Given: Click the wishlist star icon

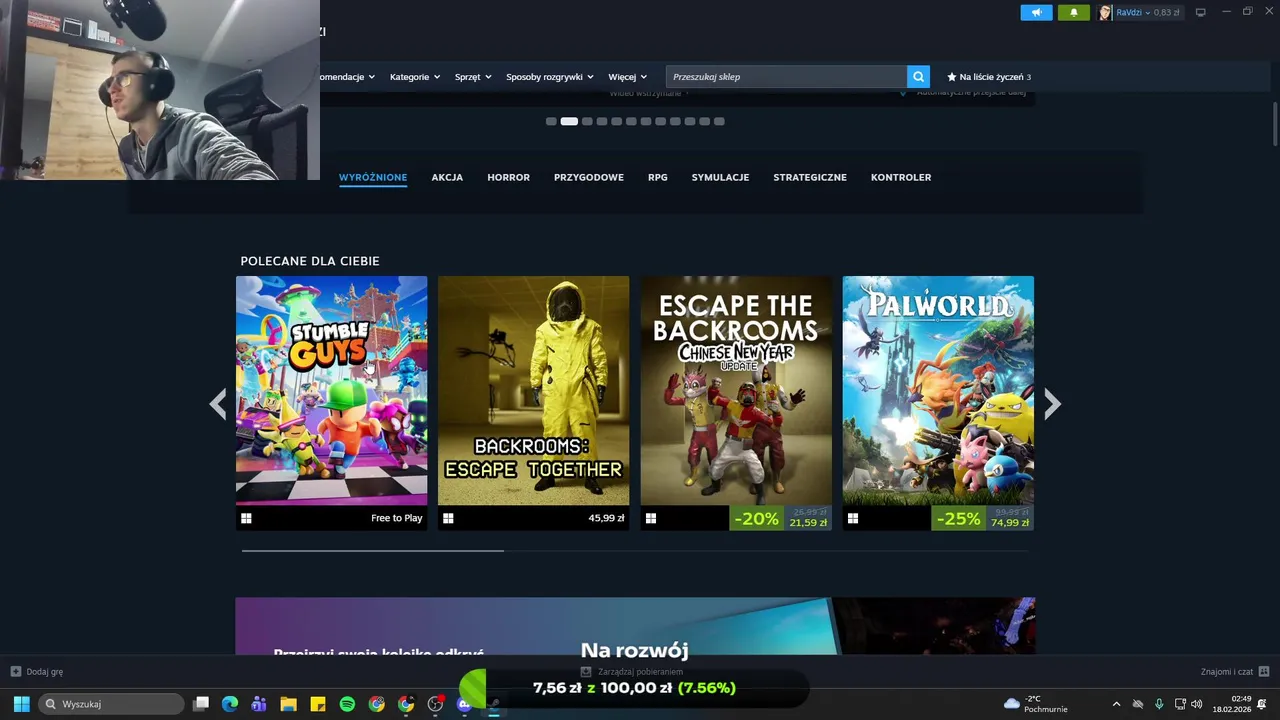Looking at the screenshot, I should [952, 77].
